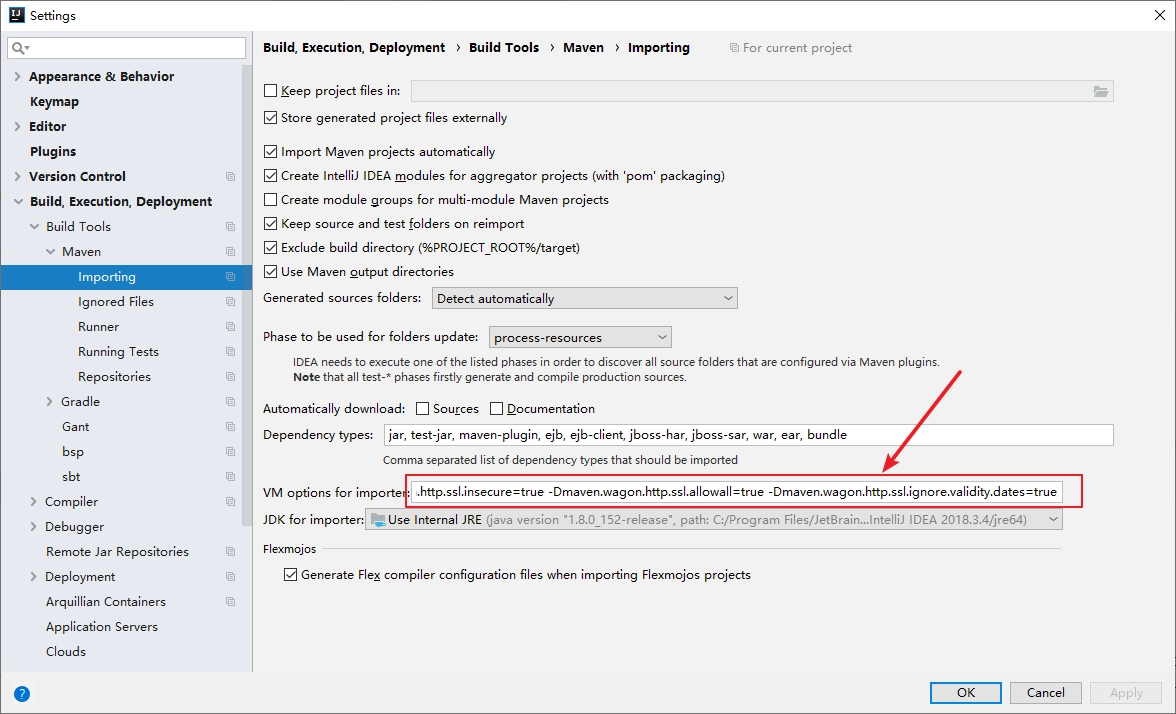Select Clouds in settings tree

[65, 652]
